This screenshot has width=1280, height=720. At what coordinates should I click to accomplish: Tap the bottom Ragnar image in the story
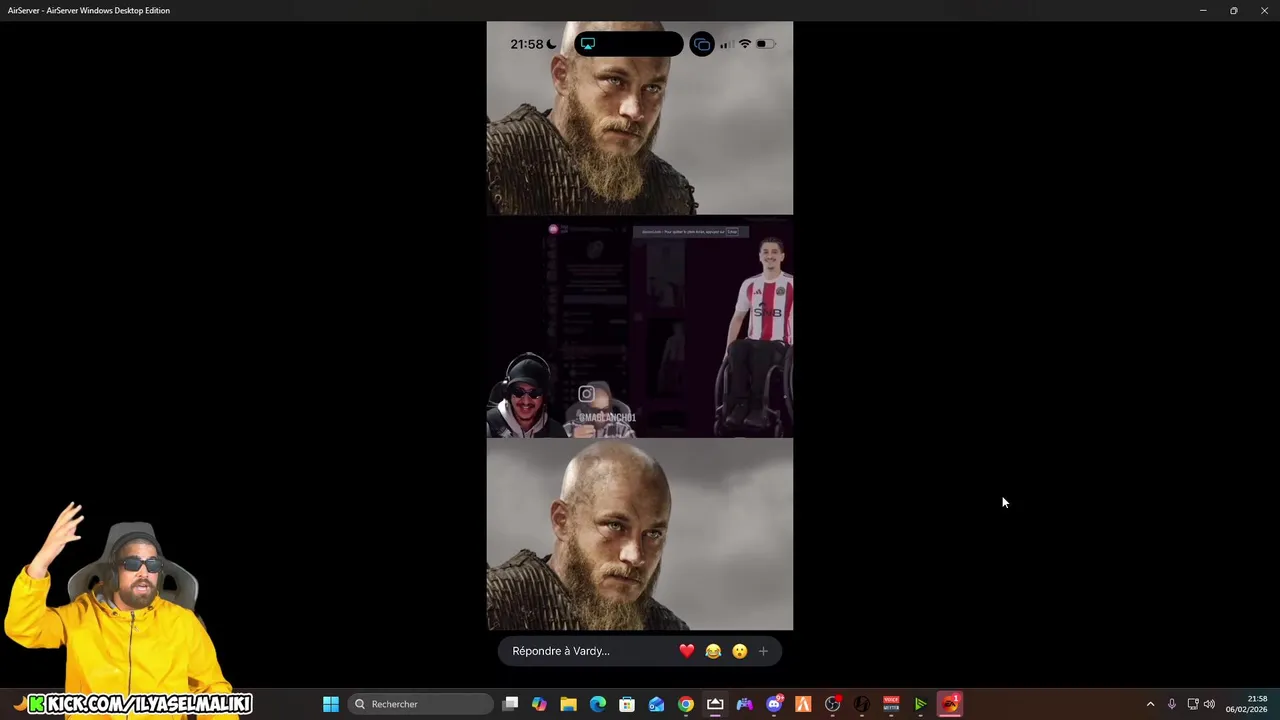point(640,534)
